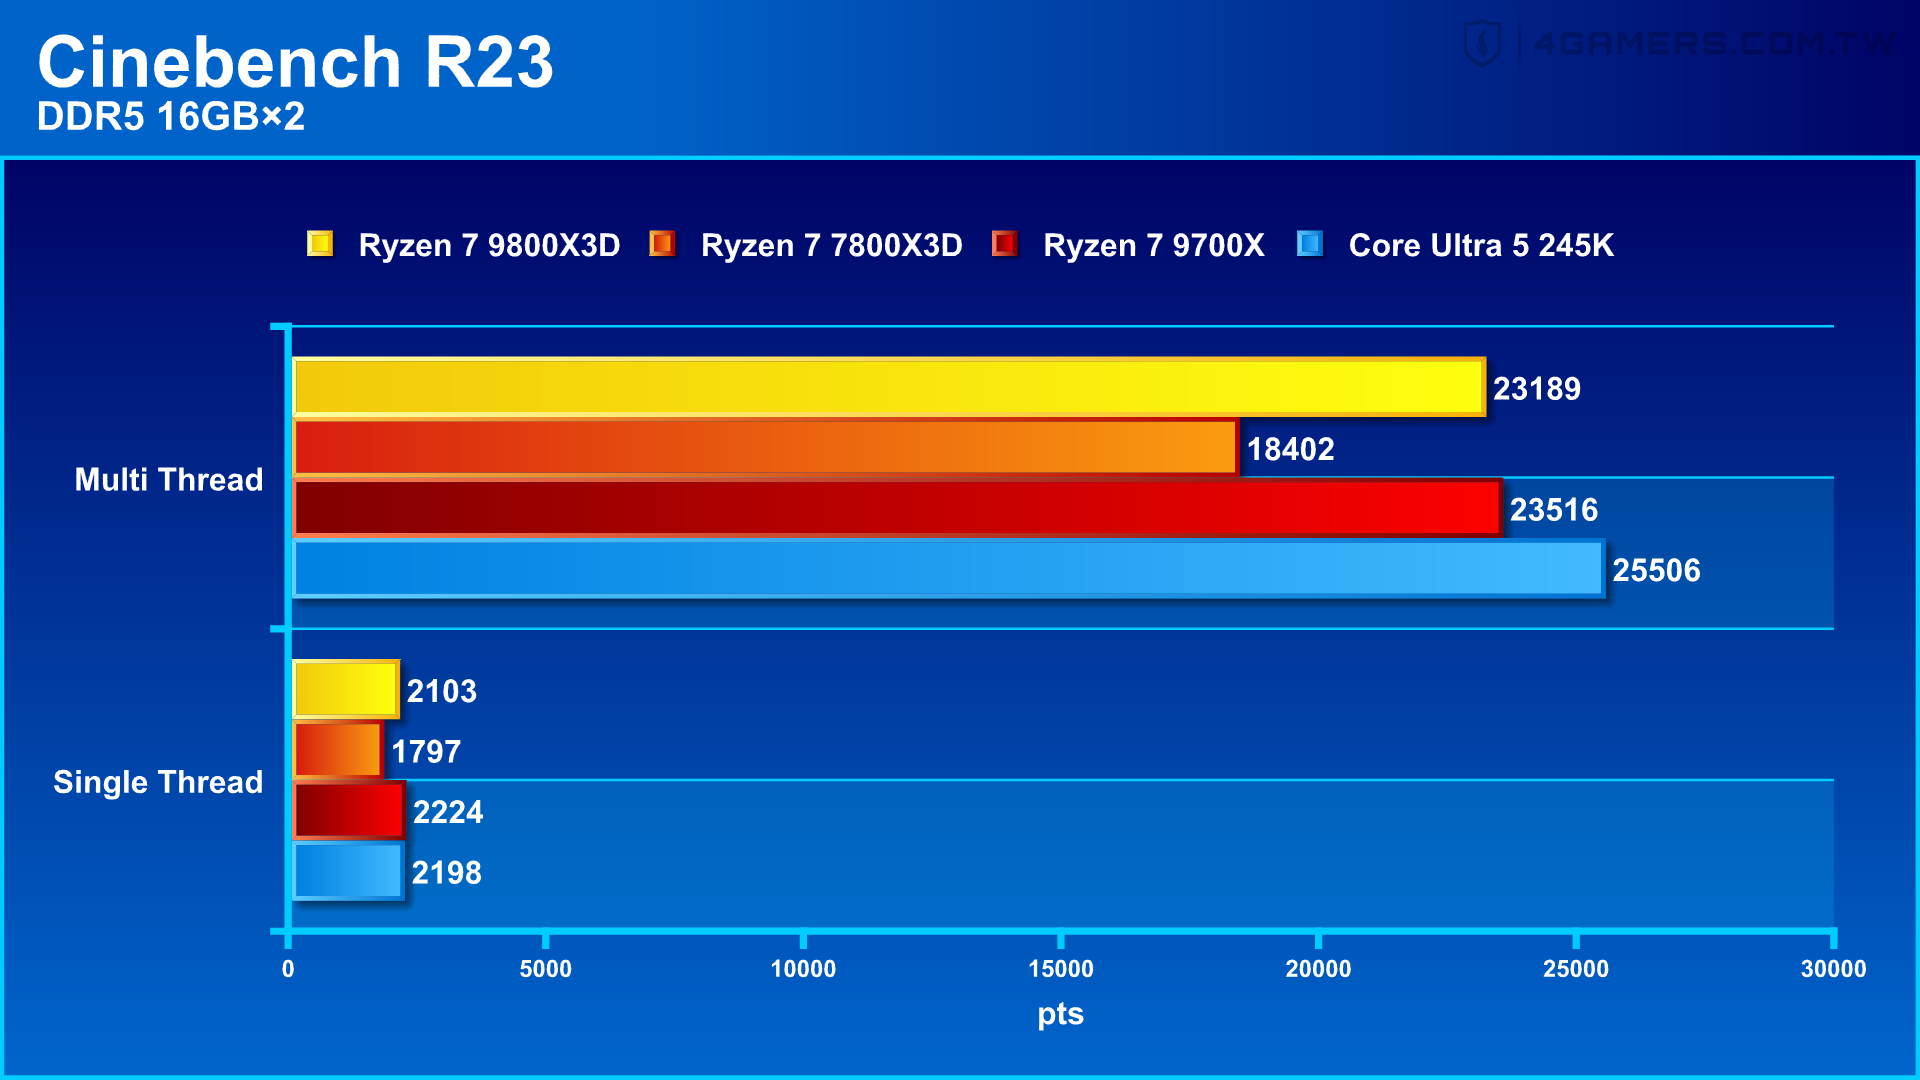Click the DDR5 16GB×2 subtitle

click(x=171, y=117)
